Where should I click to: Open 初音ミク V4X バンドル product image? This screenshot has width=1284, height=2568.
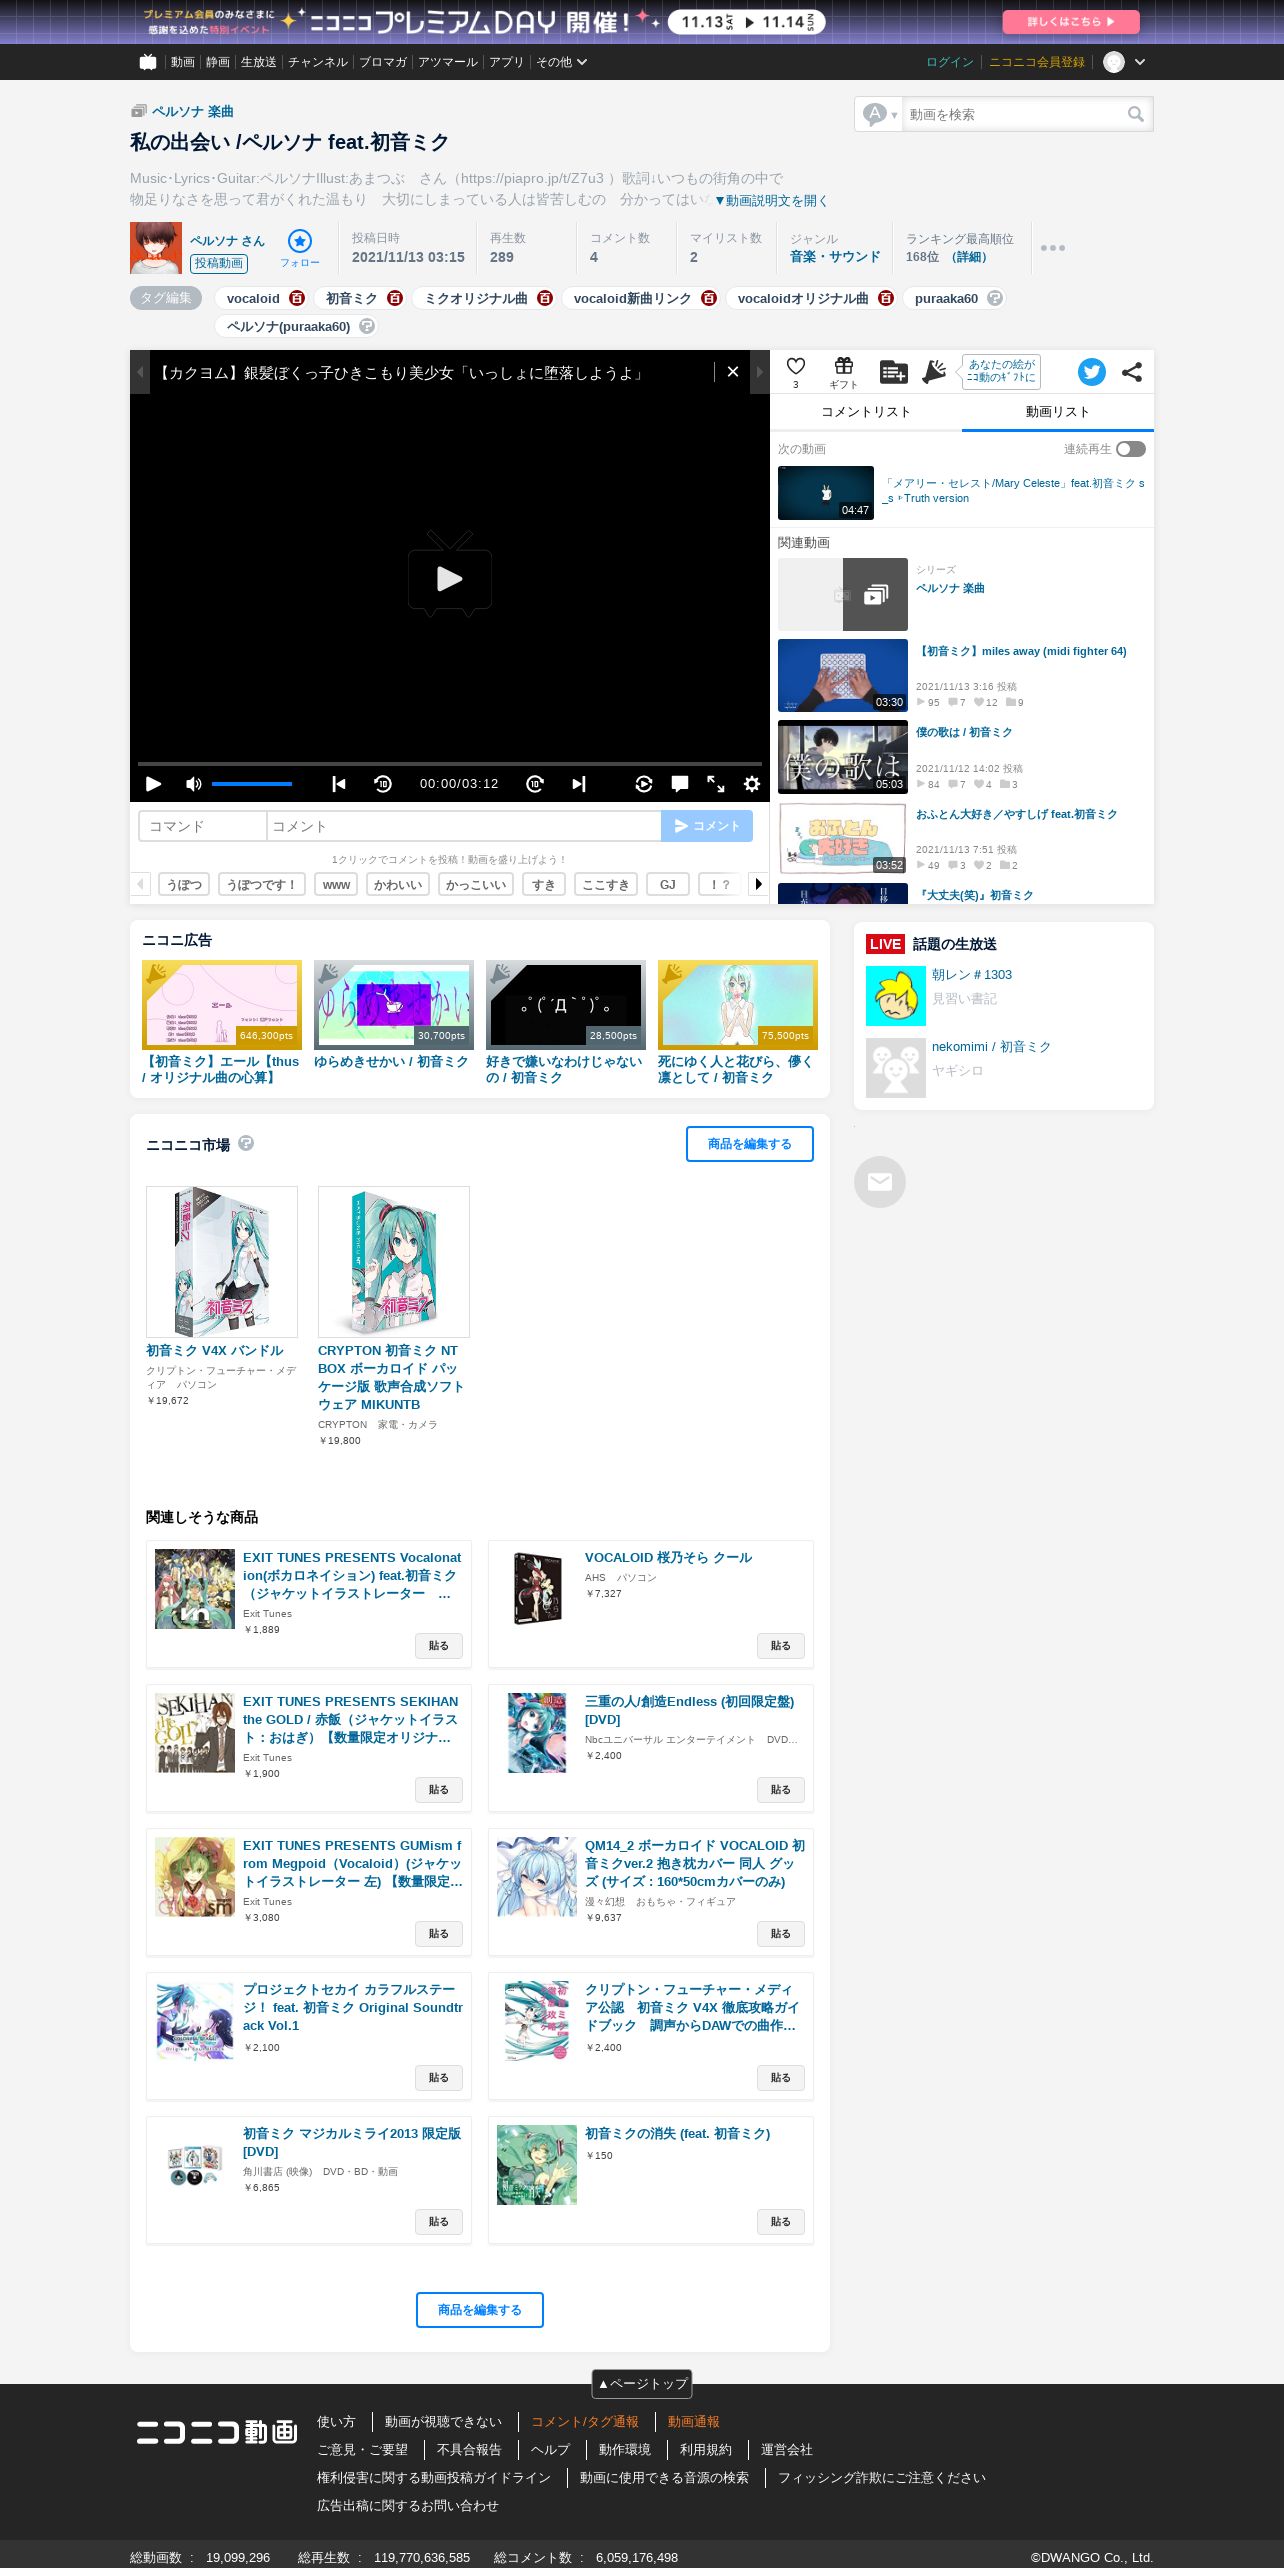pos(222,1262)
